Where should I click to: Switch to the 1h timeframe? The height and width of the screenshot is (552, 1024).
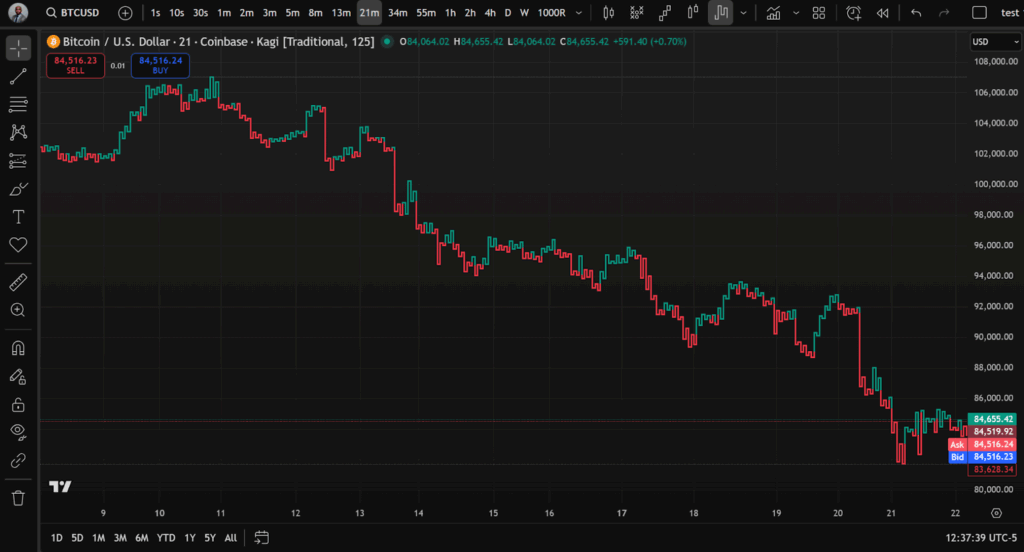coord(450,13)
